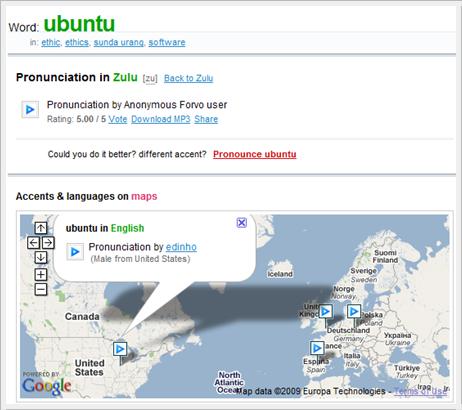Download MP3 of the pronunciation
462x410 pixels.
click(x=161, y=119)
